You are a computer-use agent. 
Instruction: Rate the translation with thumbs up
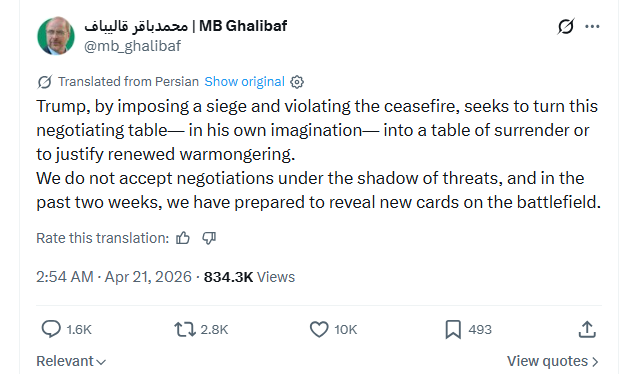(183, 238)
